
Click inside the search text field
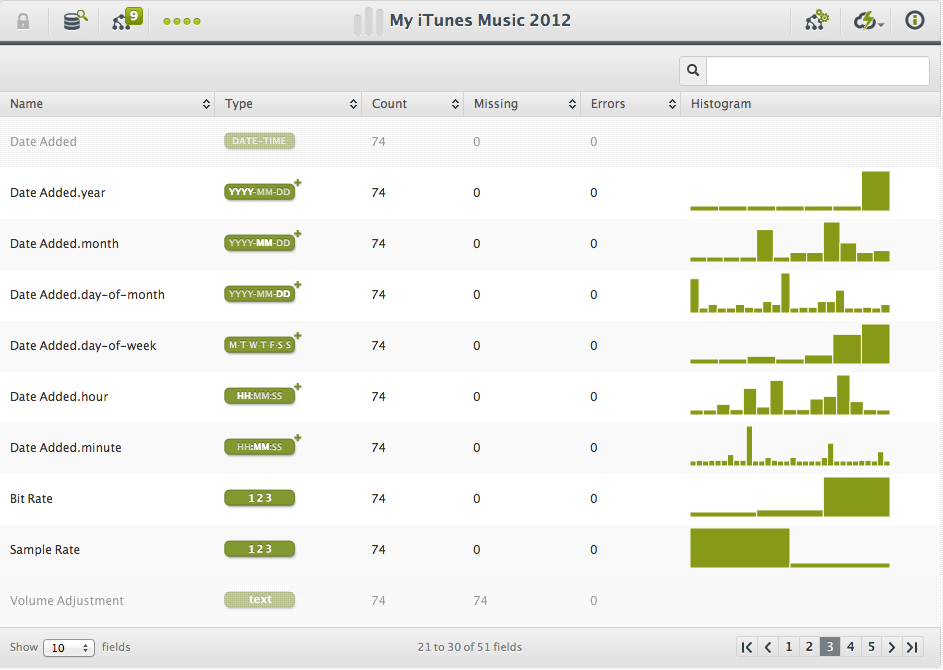coord(817,71)
